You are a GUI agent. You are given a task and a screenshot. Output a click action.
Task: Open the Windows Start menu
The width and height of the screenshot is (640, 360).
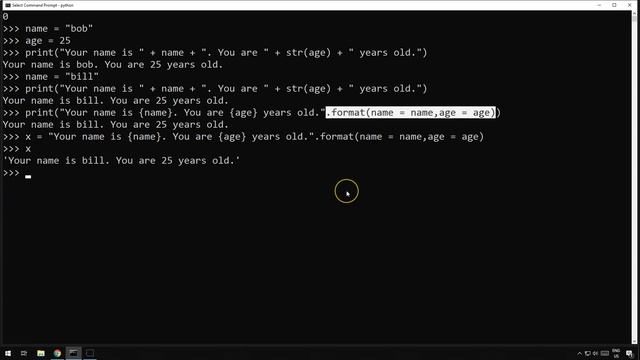(x=8, y=353)
